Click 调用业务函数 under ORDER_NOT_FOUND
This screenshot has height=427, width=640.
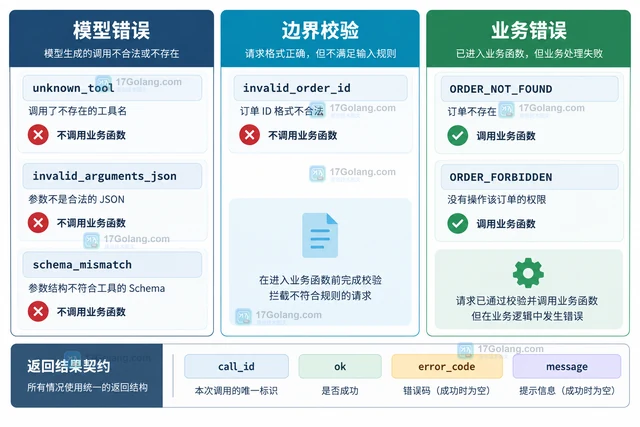(506, 136)
